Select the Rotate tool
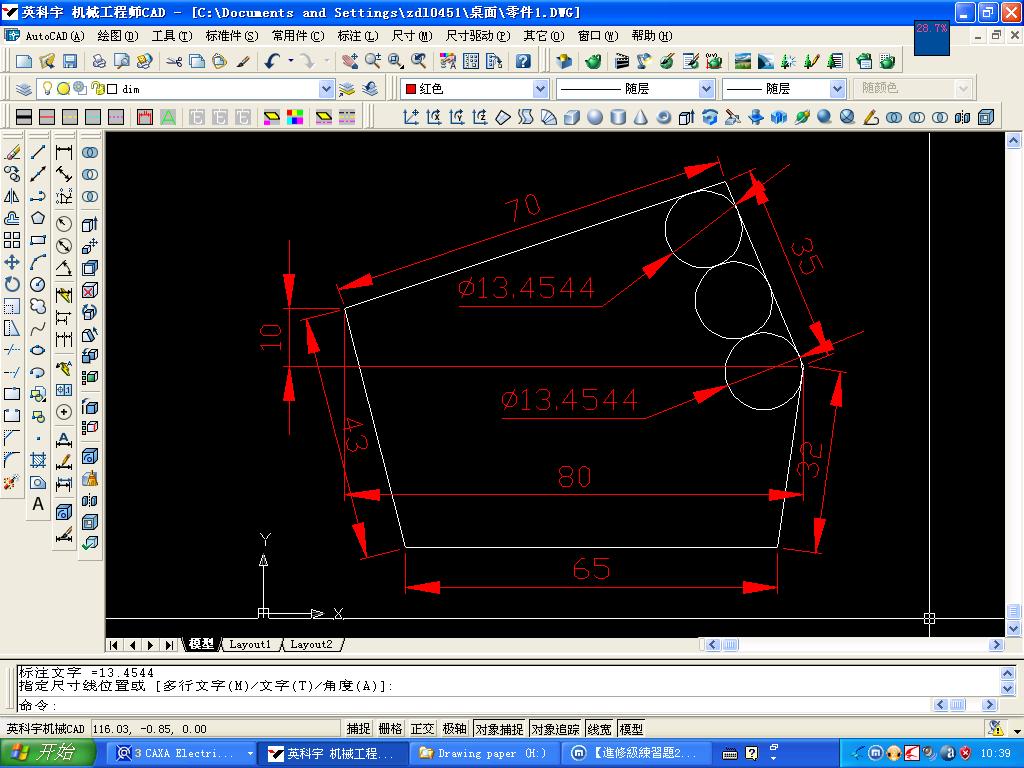Image resolution: width=1024 pixels, height=768 pixels. pyautogui.click(x=12, y=284)
